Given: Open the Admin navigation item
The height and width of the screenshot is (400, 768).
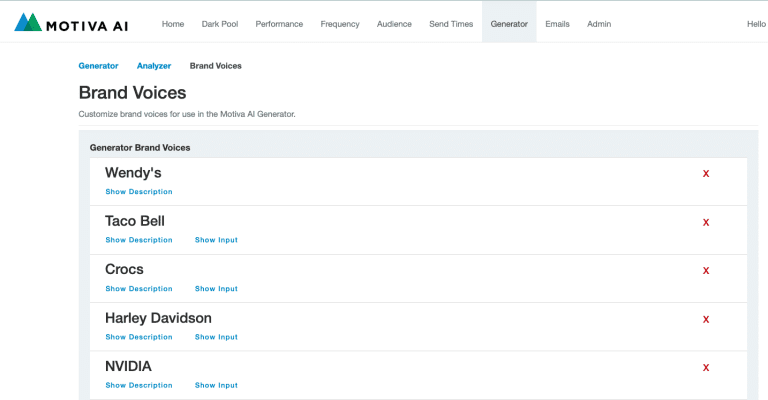Looking at the screenshot, I should (x=599, y=24).
